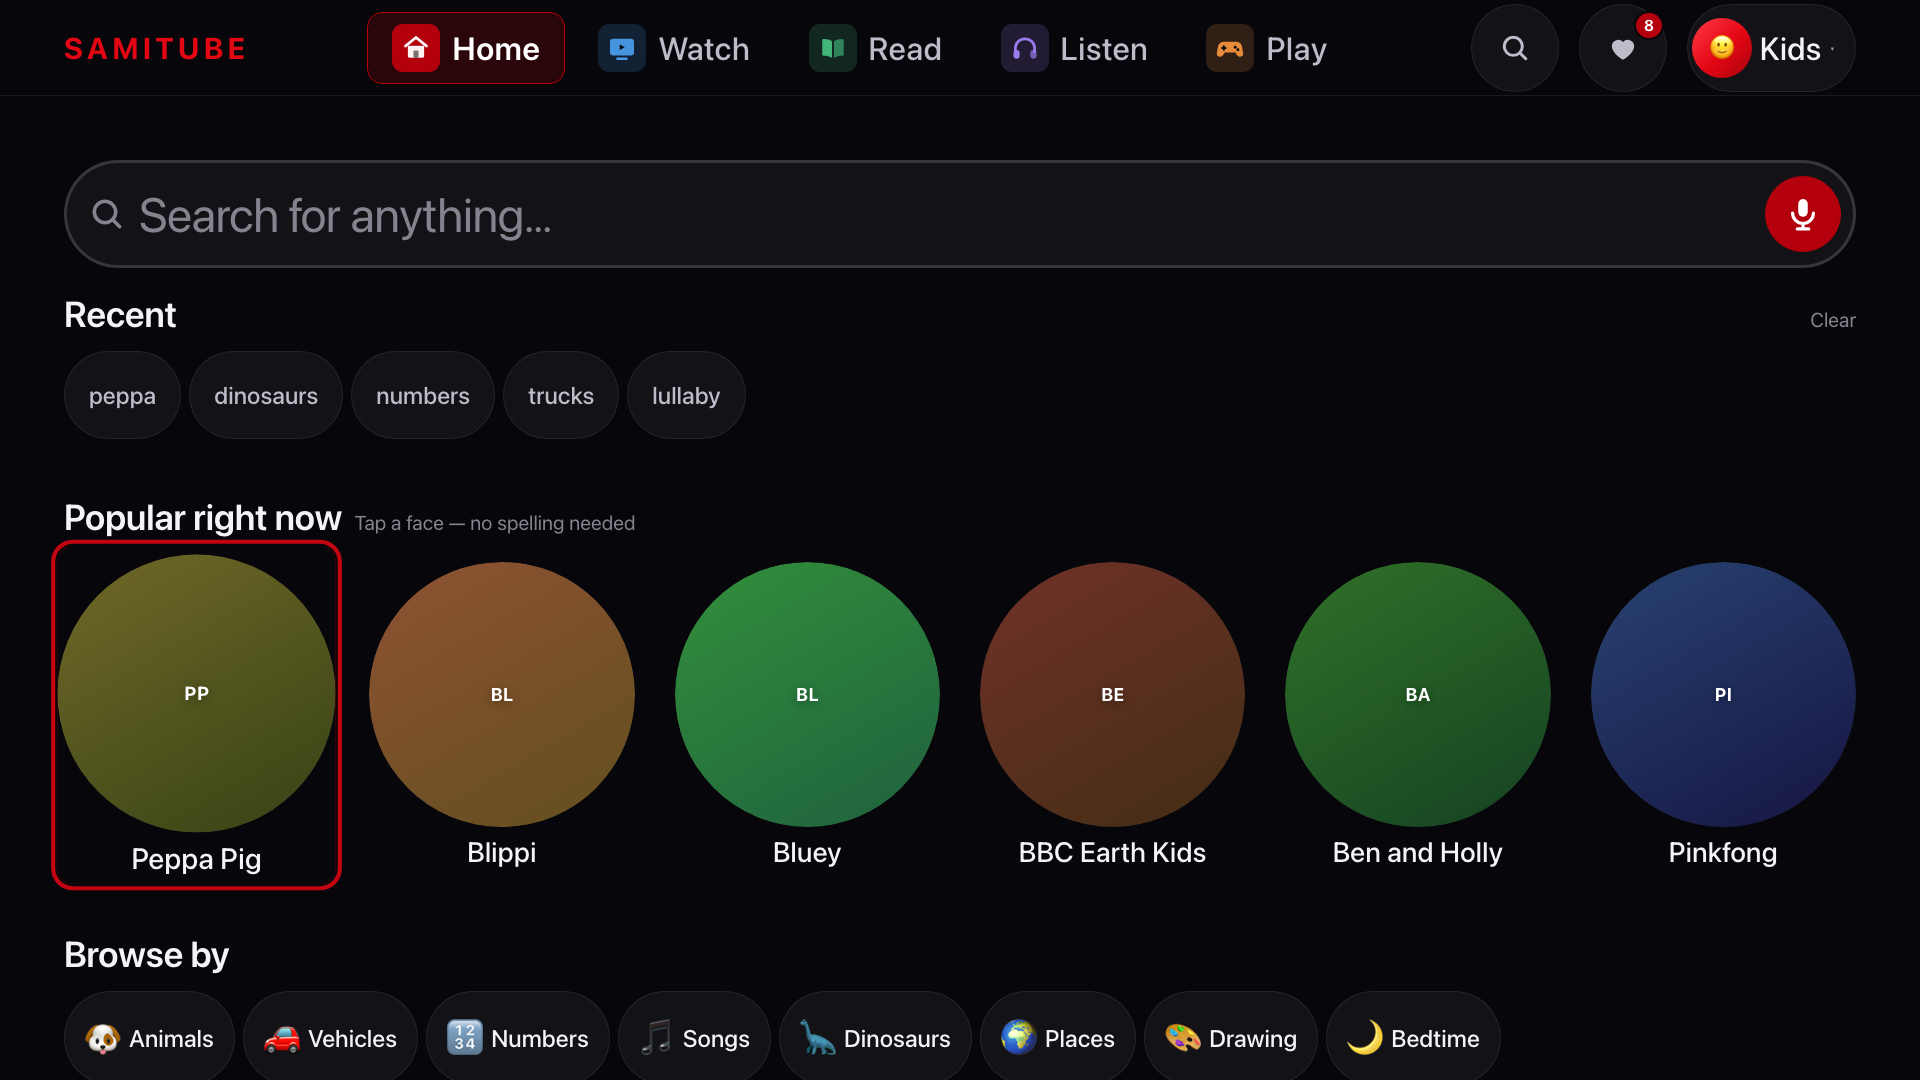Click the Blippi name label
This screenshot has width=1920, height=1080.
click(x=502, y=853)
